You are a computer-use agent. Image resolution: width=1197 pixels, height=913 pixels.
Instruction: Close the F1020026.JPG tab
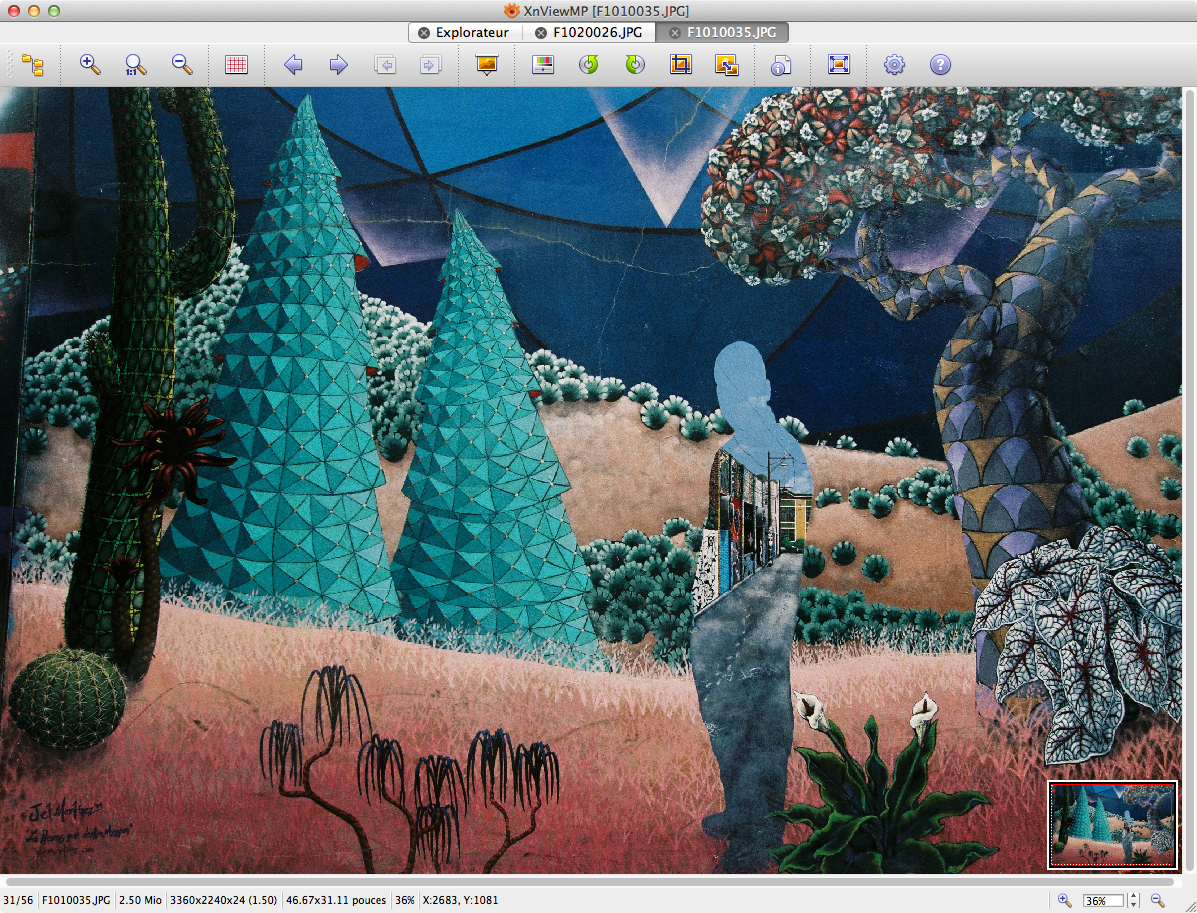pyautogui.click(x=540, y=33)
